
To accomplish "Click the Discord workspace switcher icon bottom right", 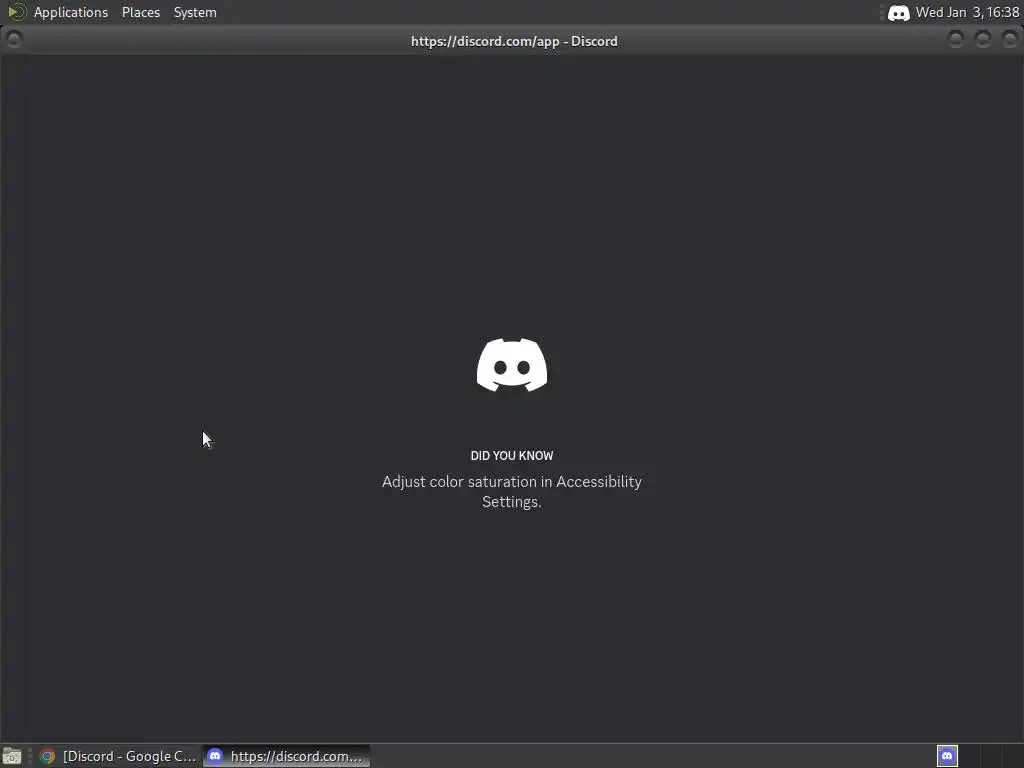I will pos(947,756).
